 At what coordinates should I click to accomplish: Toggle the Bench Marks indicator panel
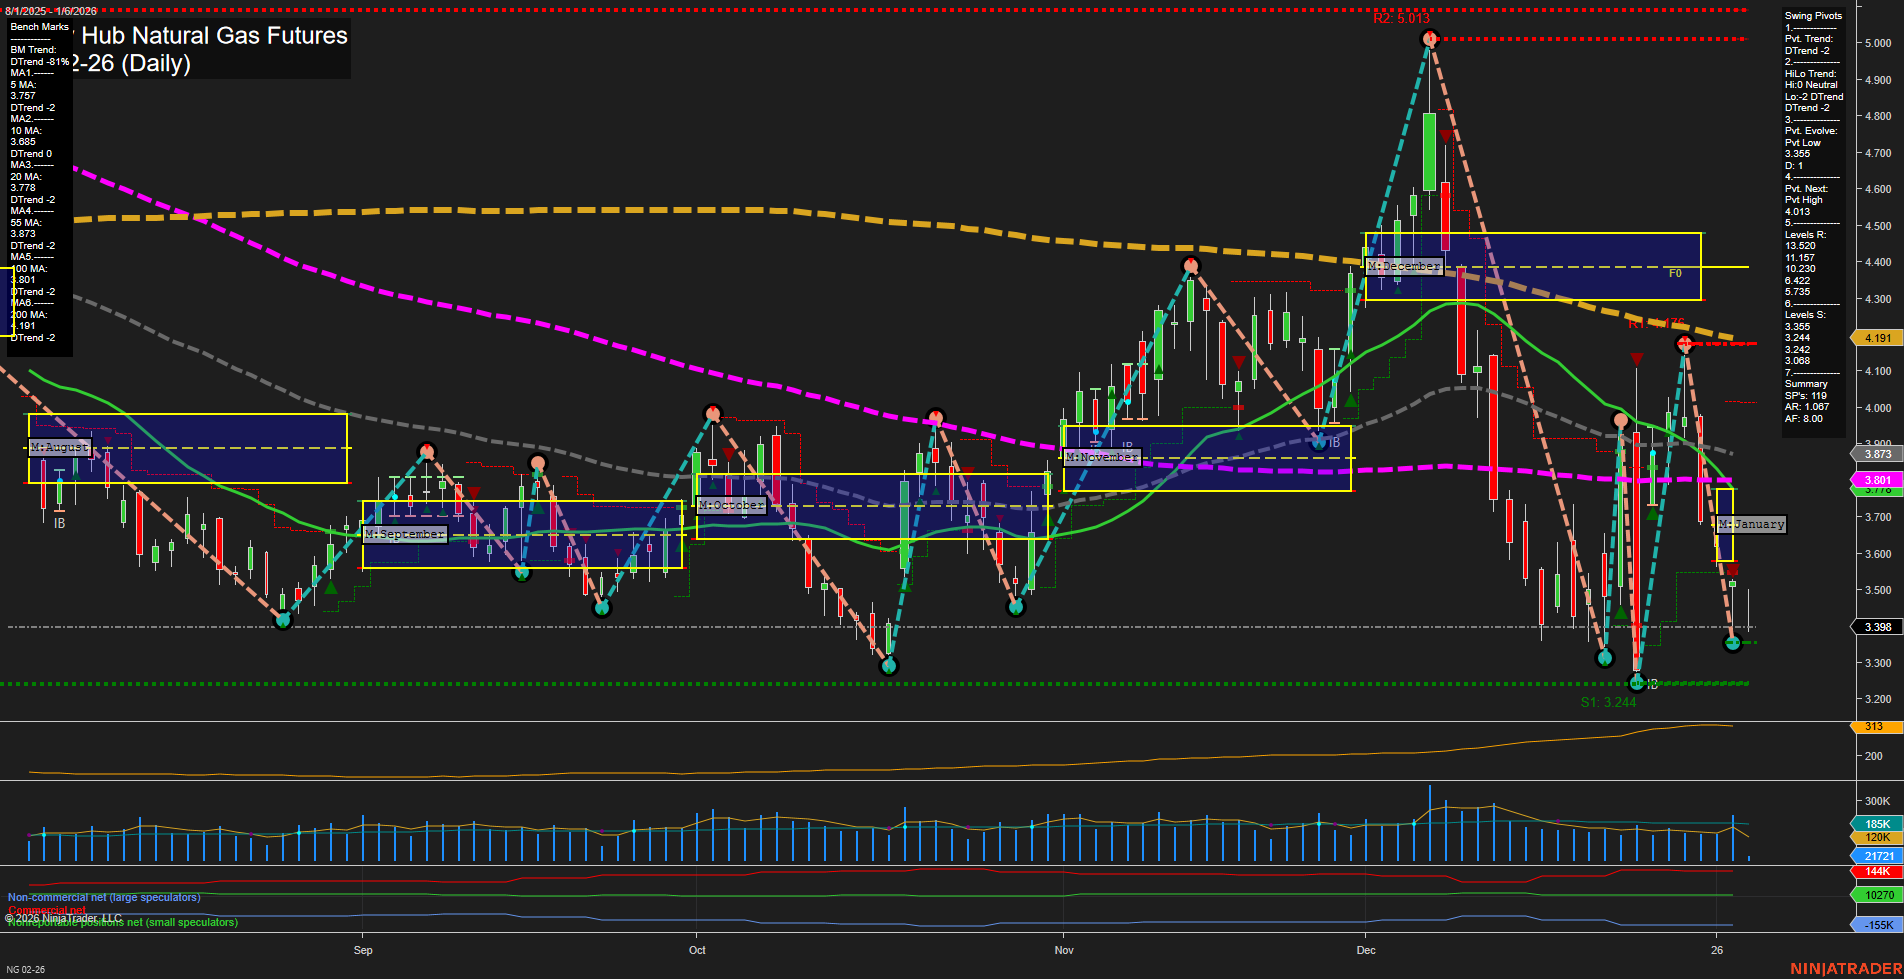[x=39, y=26]
